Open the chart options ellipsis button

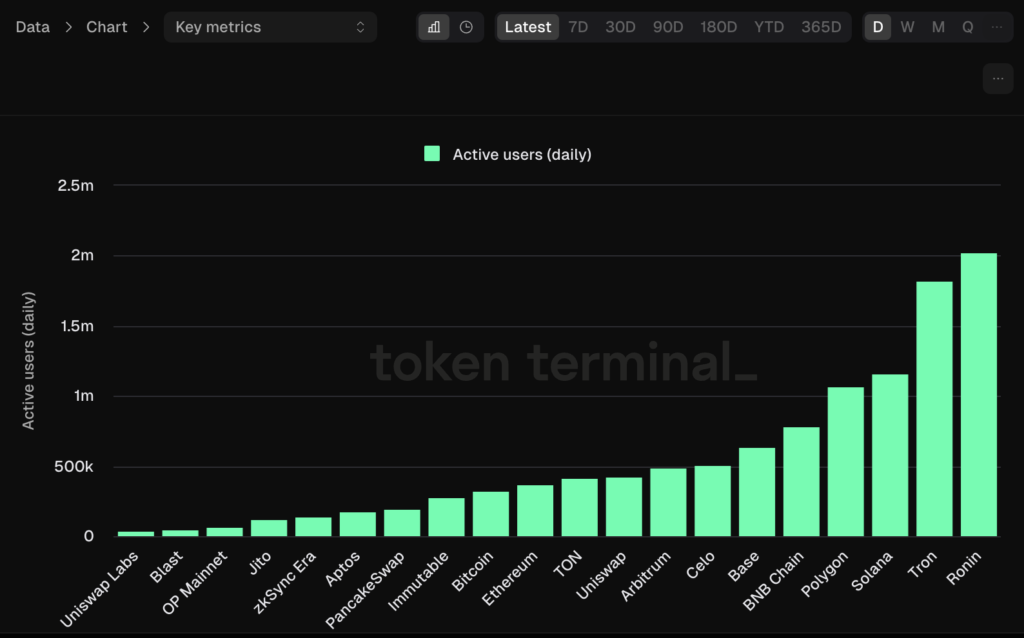[x=998, y=78]
